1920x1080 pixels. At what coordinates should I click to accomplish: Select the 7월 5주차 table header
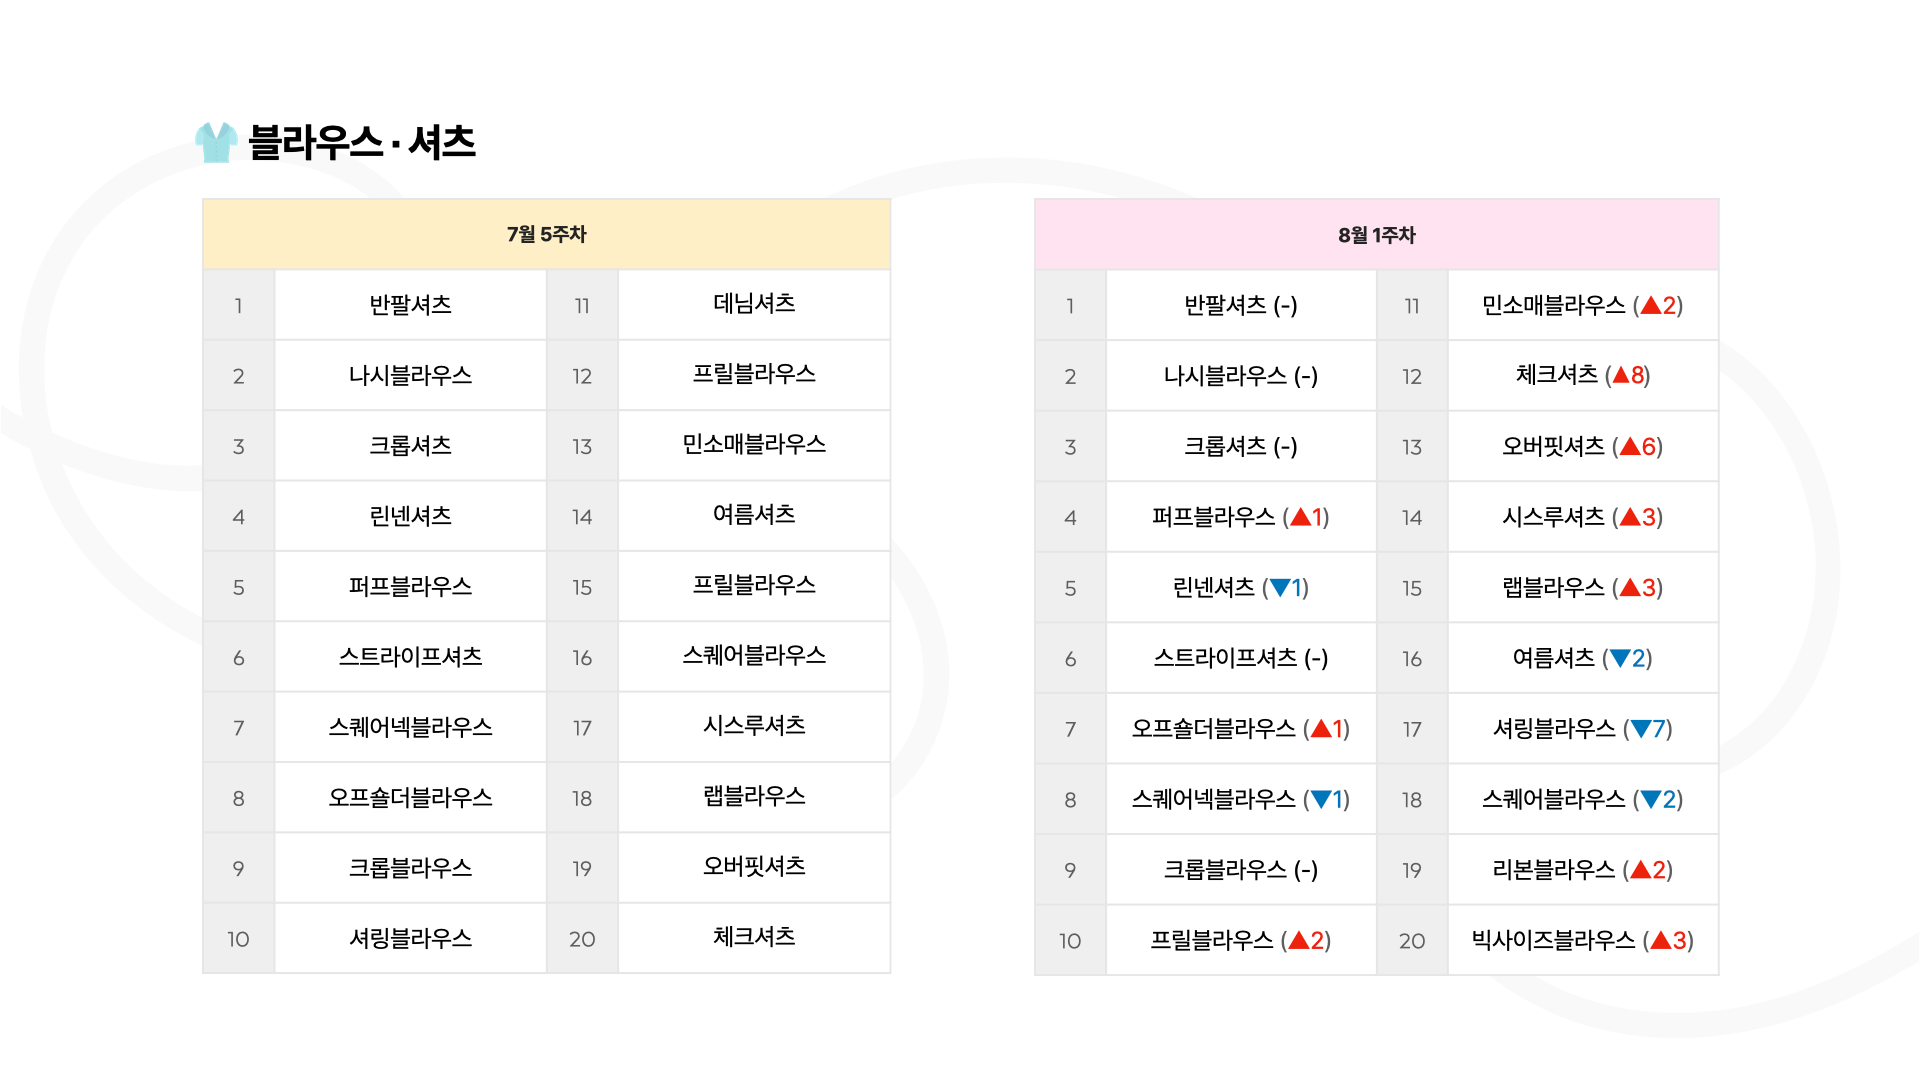[547, 234]
